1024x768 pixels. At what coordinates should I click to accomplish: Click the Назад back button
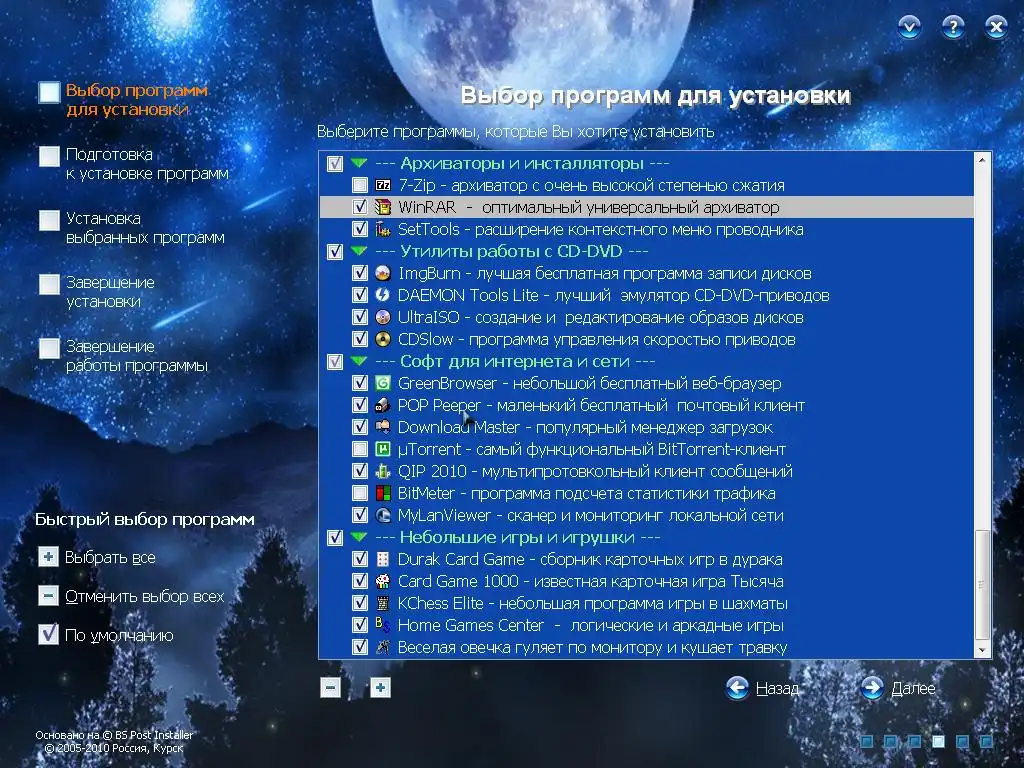762,688
